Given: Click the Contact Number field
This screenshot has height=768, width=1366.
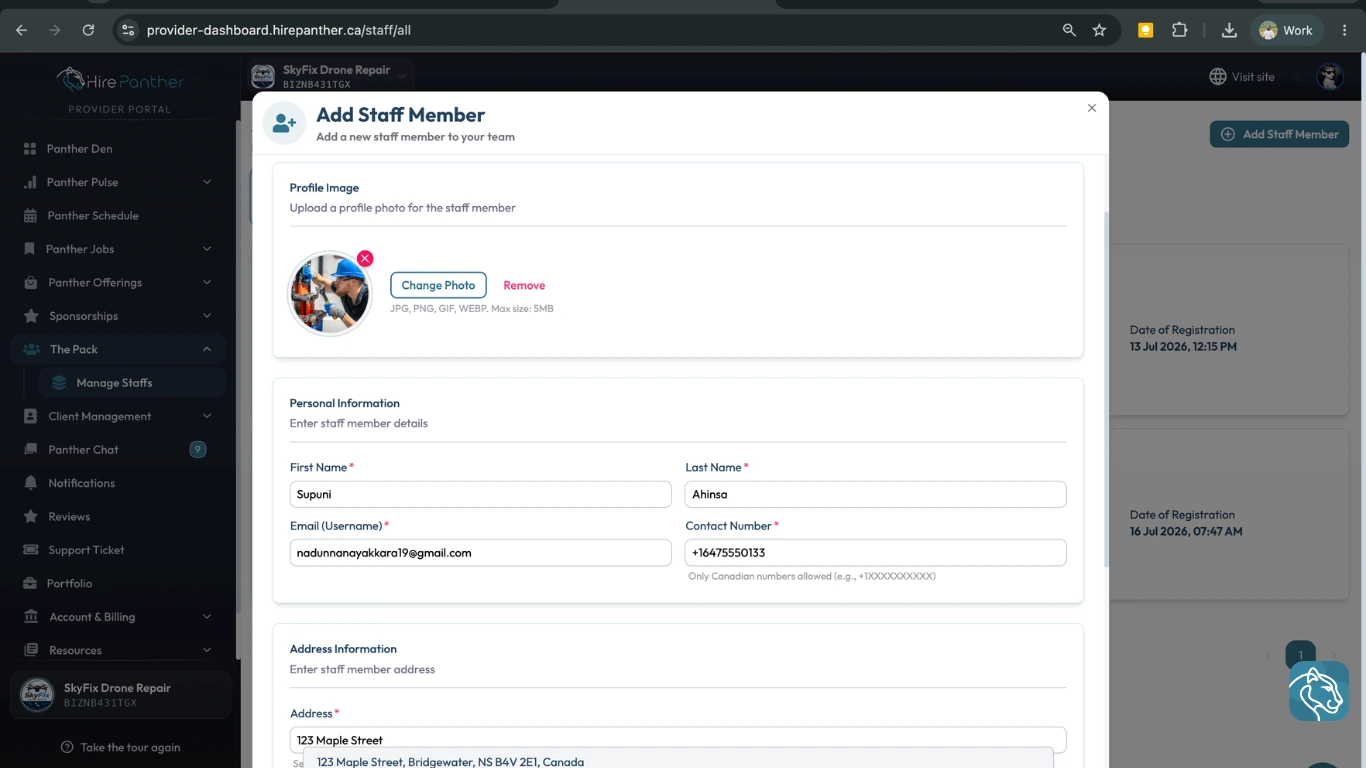Looking at the screenshot, I should coord(876,553).
